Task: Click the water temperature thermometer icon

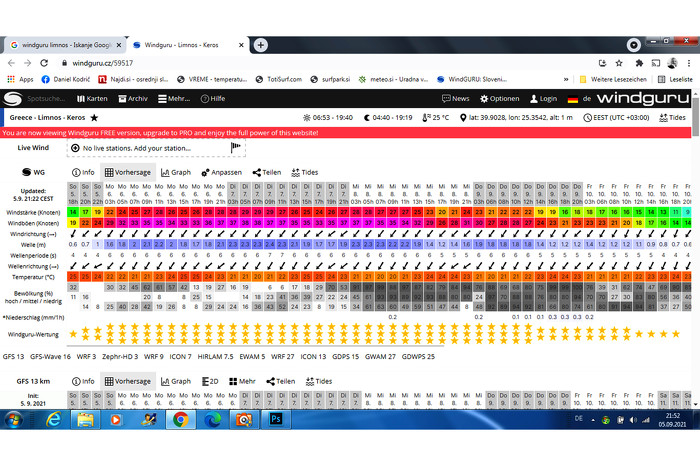Action: click(x=426, y=118)
